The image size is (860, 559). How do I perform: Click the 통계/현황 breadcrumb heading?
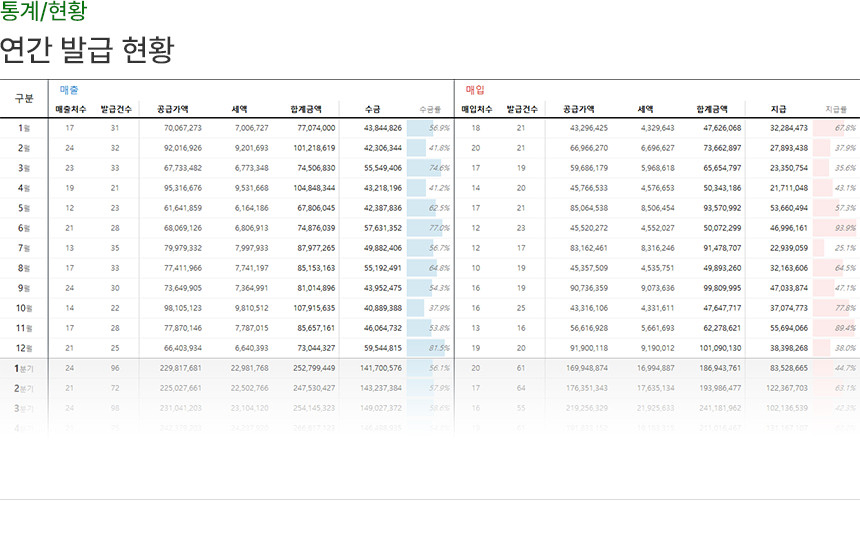[x=43, y=12]
